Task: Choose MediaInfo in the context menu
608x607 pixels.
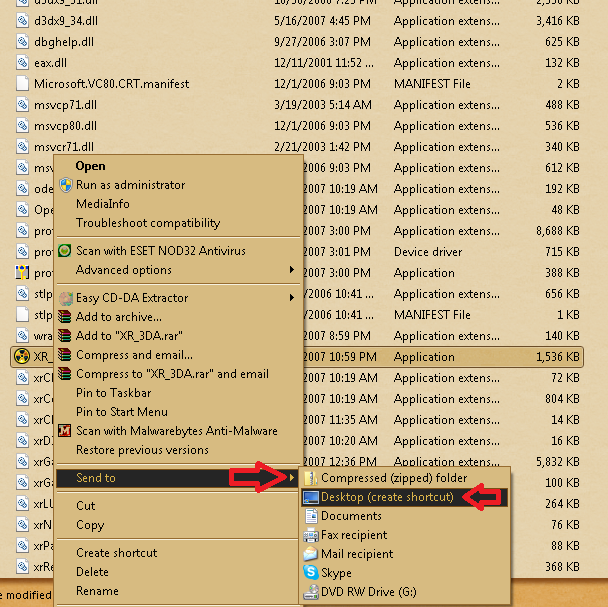Action: [x=103, y=204]
